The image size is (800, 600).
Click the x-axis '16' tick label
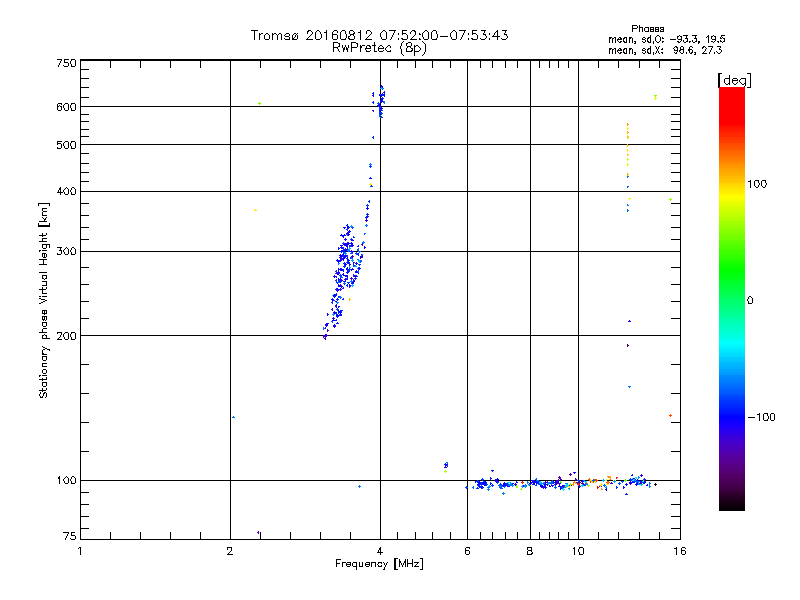pos(680,551)
